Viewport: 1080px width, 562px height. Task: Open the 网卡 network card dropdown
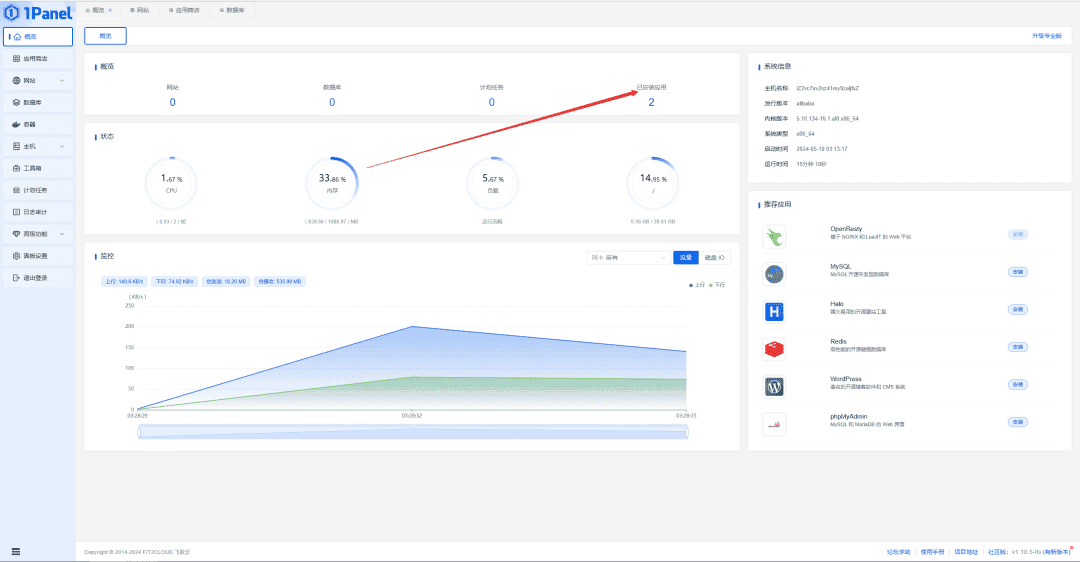[629, 258]
